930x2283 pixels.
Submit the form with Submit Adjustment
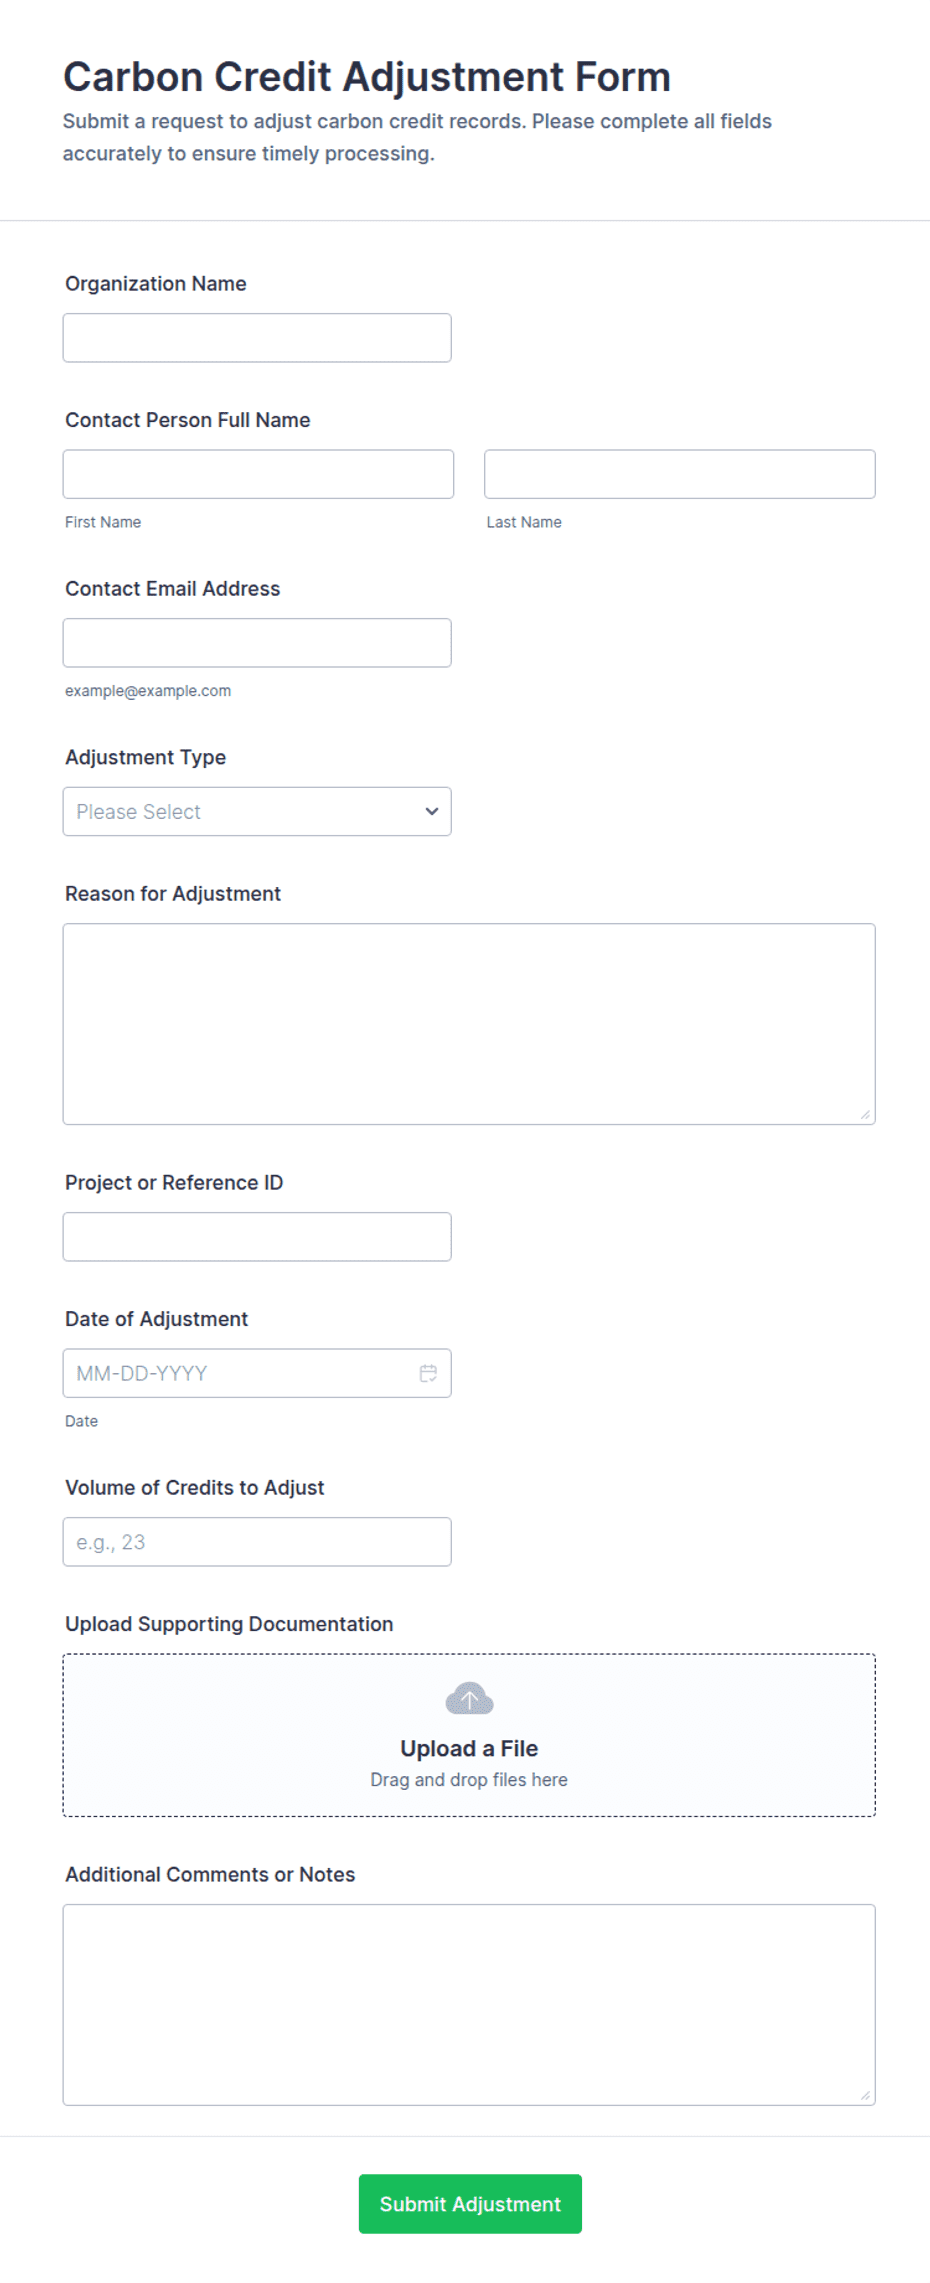click(470, 2204)
